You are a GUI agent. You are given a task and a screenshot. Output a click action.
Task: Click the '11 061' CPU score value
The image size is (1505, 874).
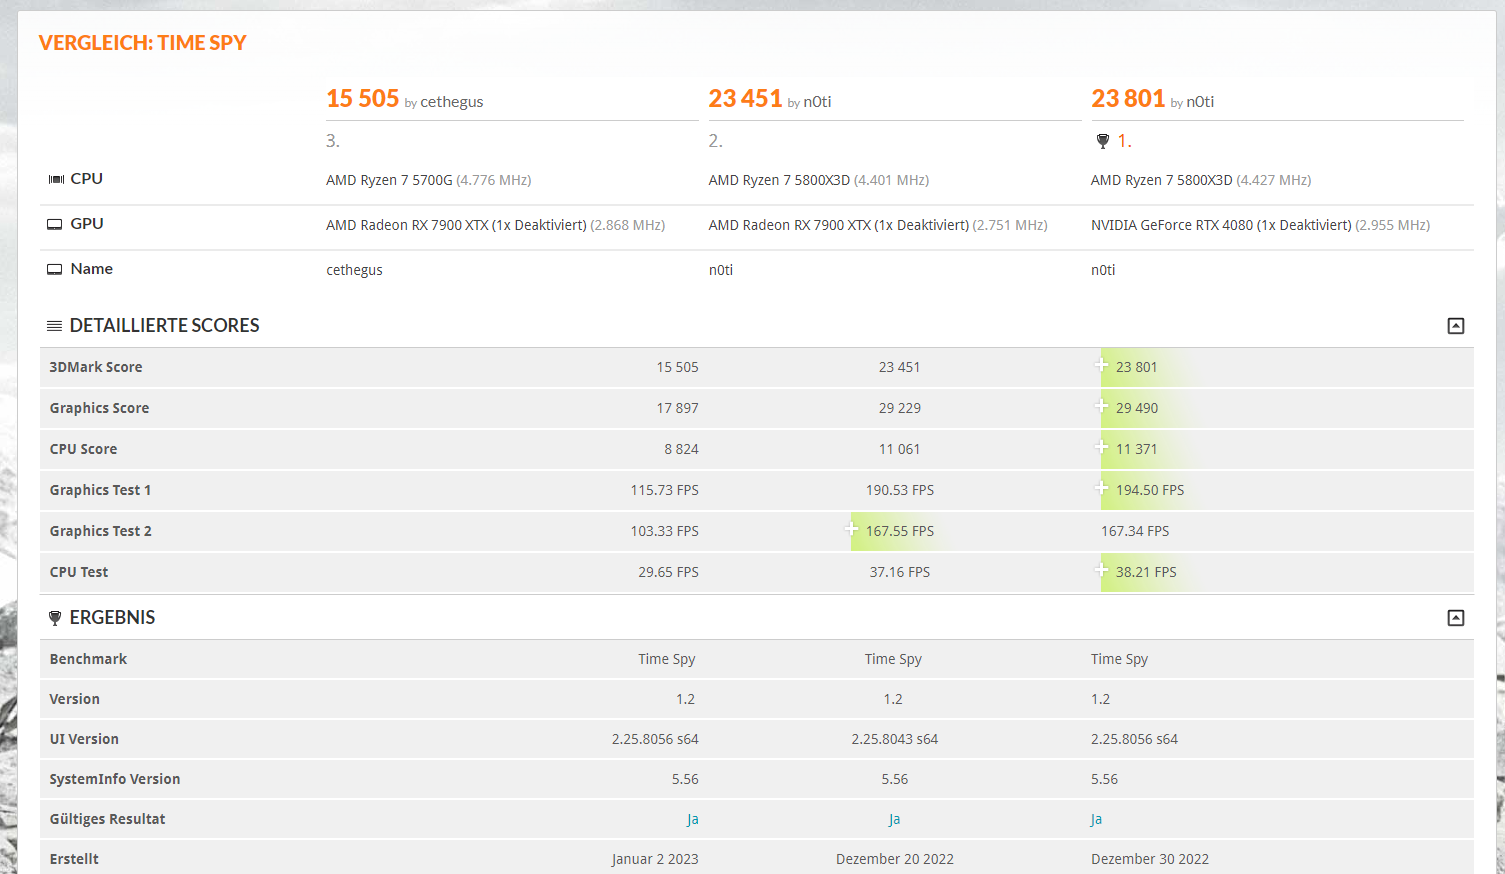pos(899,449)
